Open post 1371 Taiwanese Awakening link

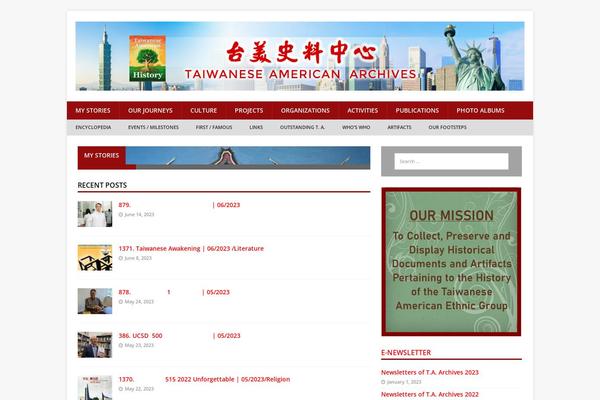tap(191, 248)
